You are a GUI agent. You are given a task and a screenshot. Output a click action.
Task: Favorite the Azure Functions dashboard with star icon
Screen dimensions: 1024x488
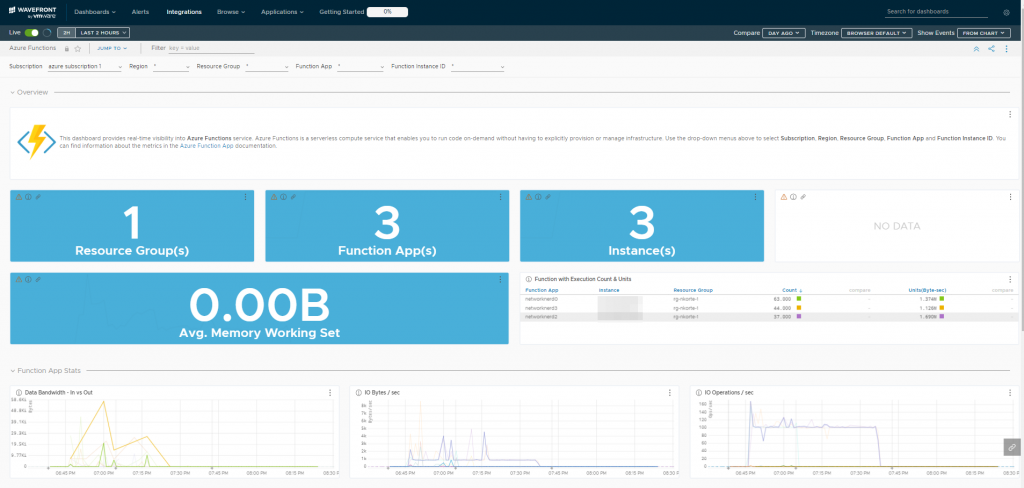[78, 48]
